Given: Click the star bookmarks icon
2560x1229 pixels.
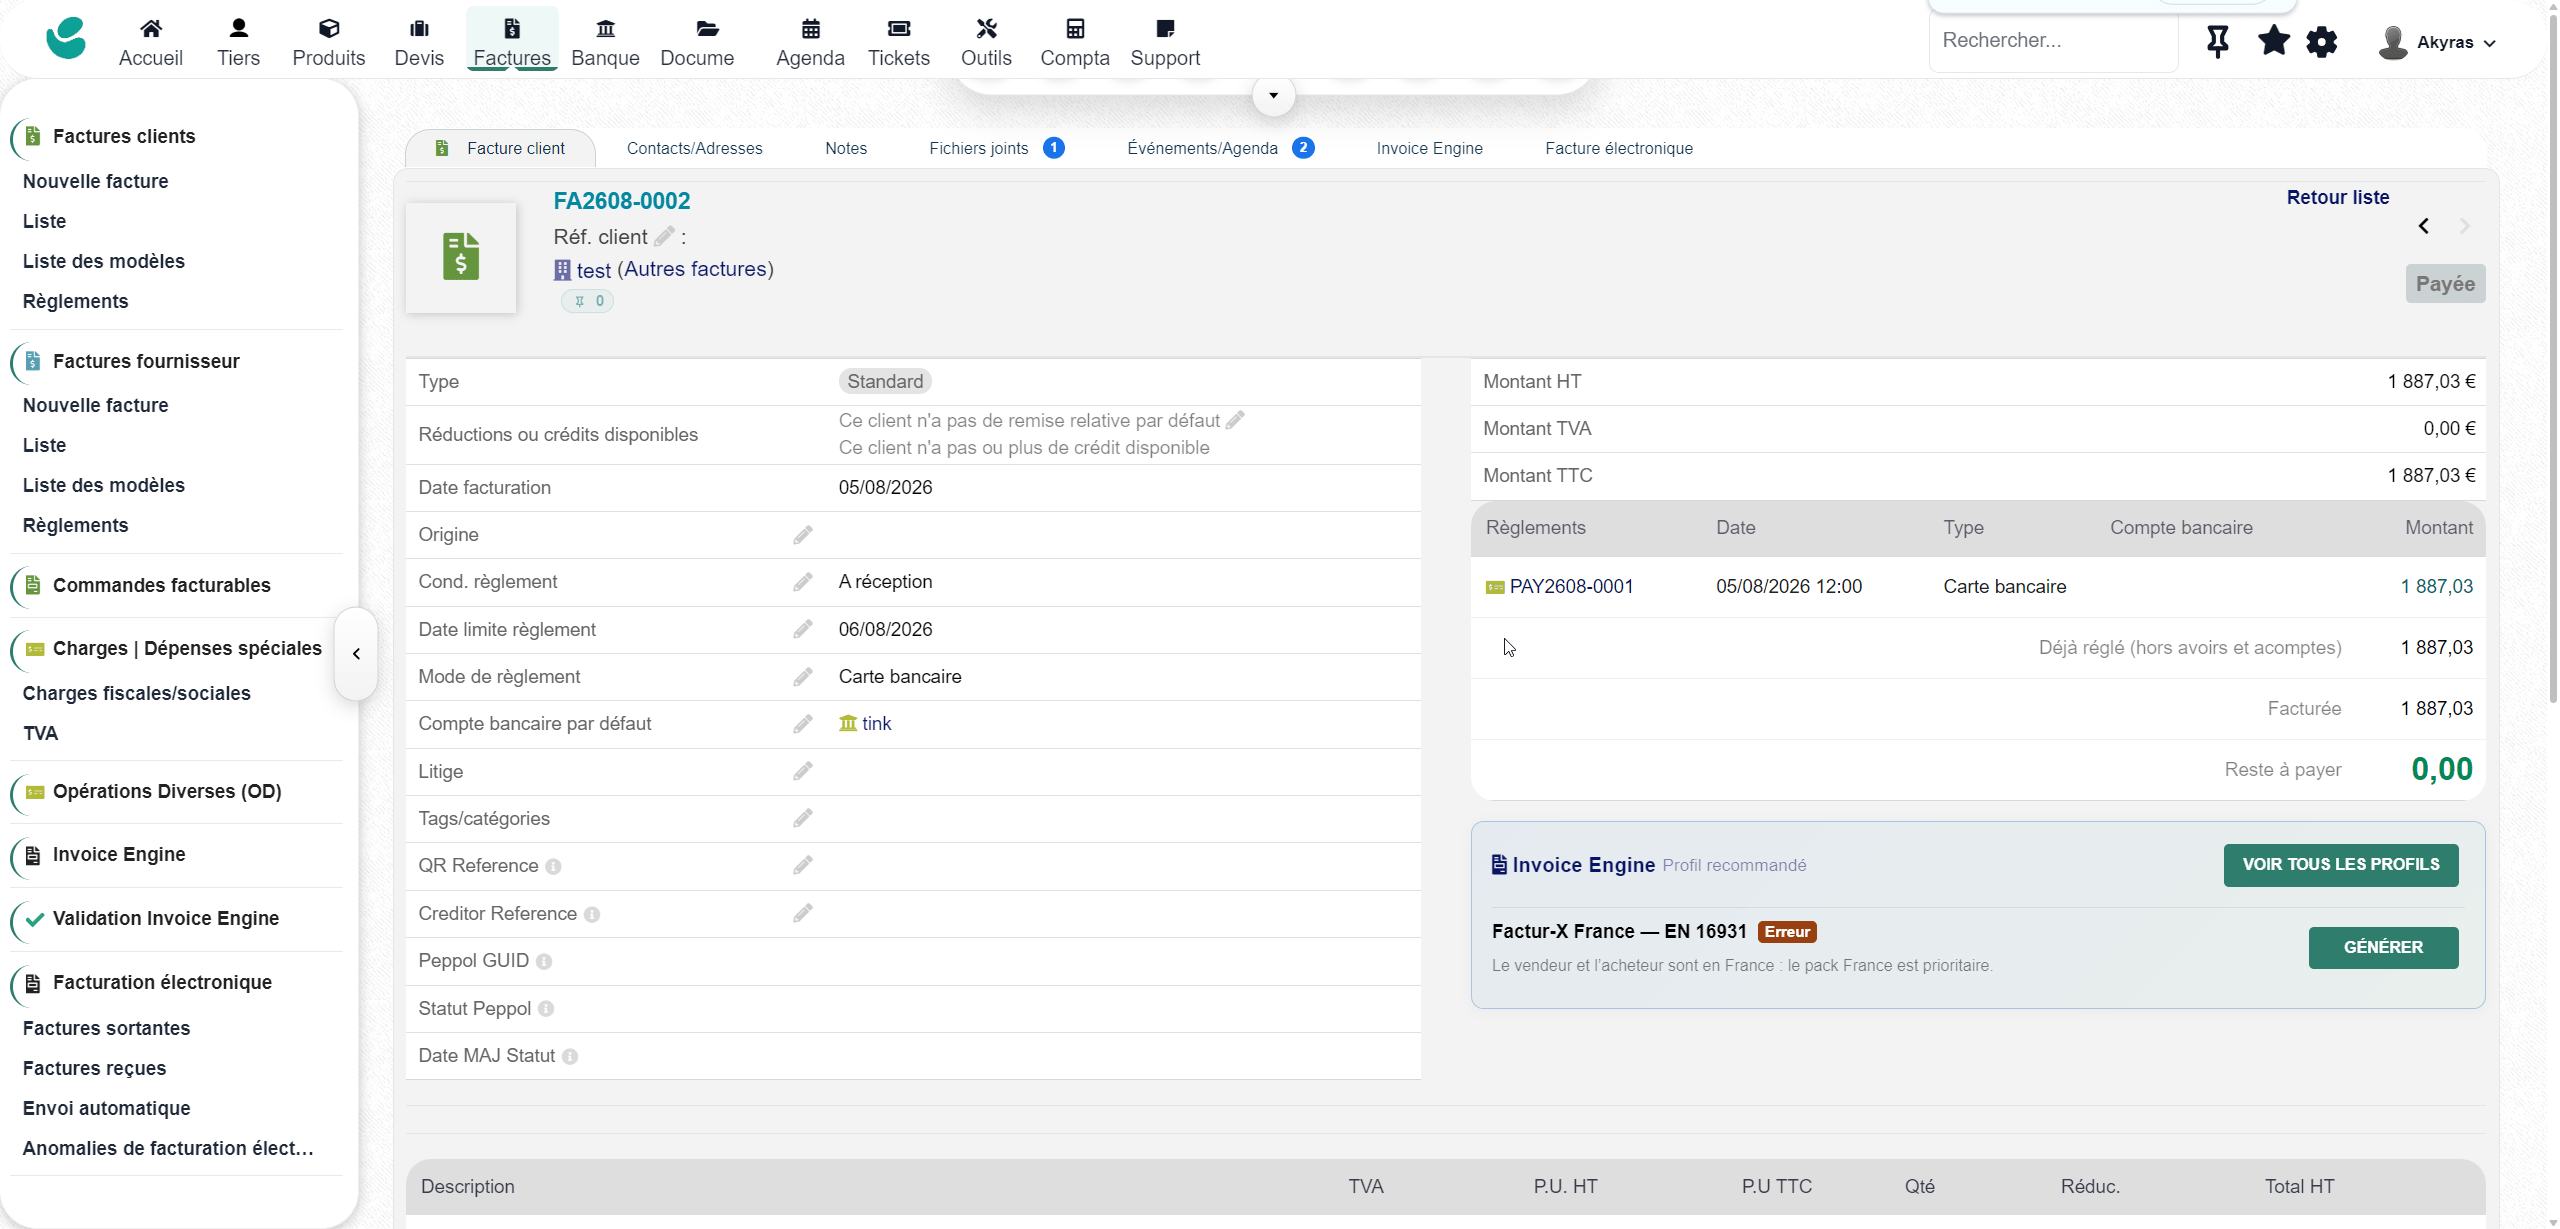Looking at the screenshot, I should [x=2273, y=41].
